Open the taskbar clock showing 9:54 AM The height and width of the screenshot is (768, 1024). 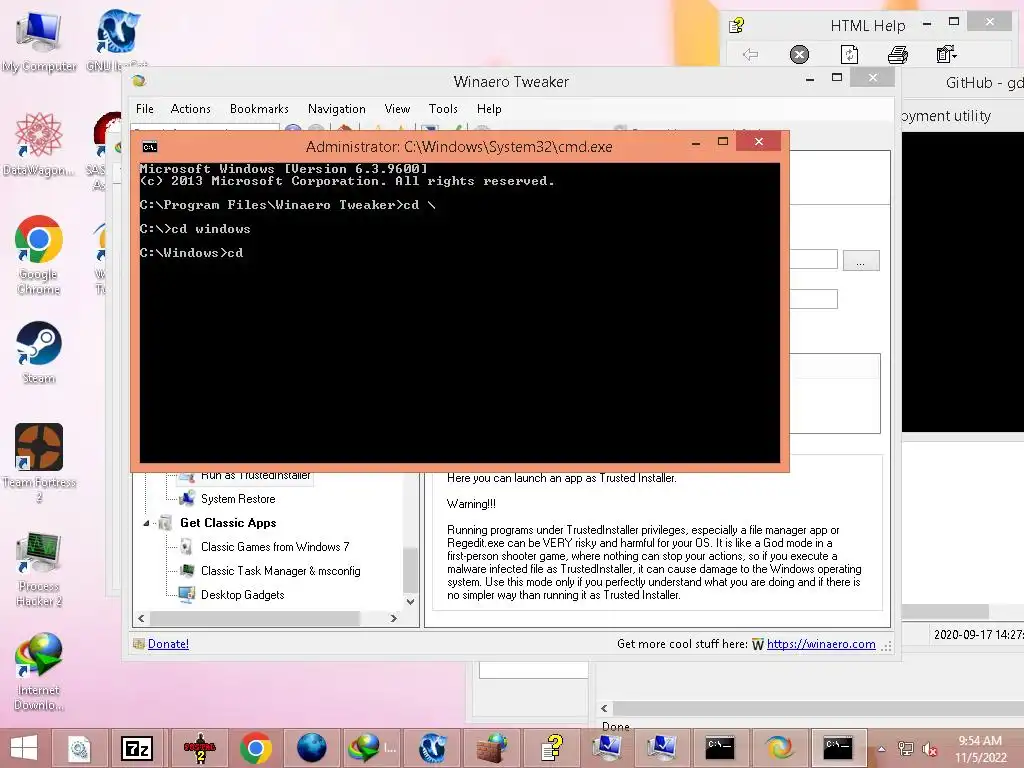tap(980, 748)
